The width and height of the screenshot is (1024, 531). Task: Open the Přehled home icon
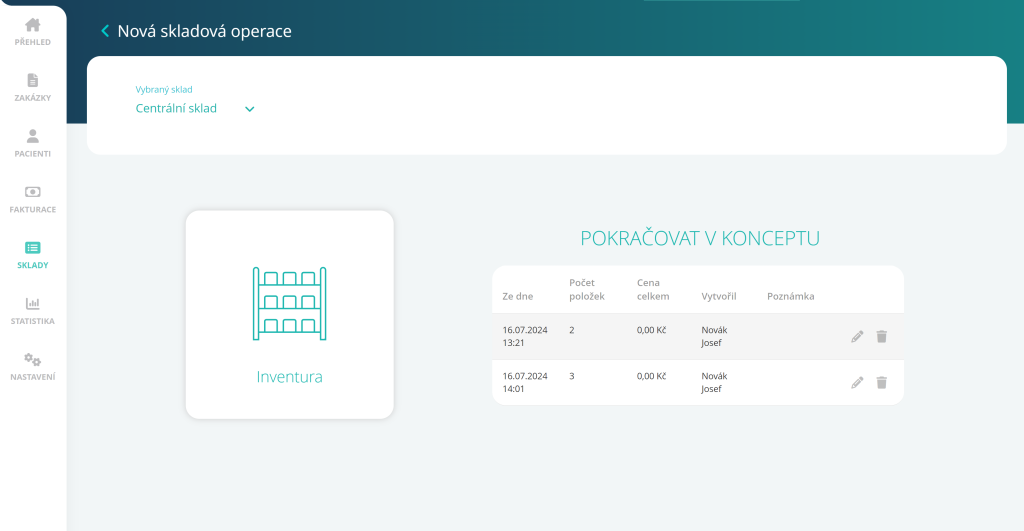[x=33, y=25]
